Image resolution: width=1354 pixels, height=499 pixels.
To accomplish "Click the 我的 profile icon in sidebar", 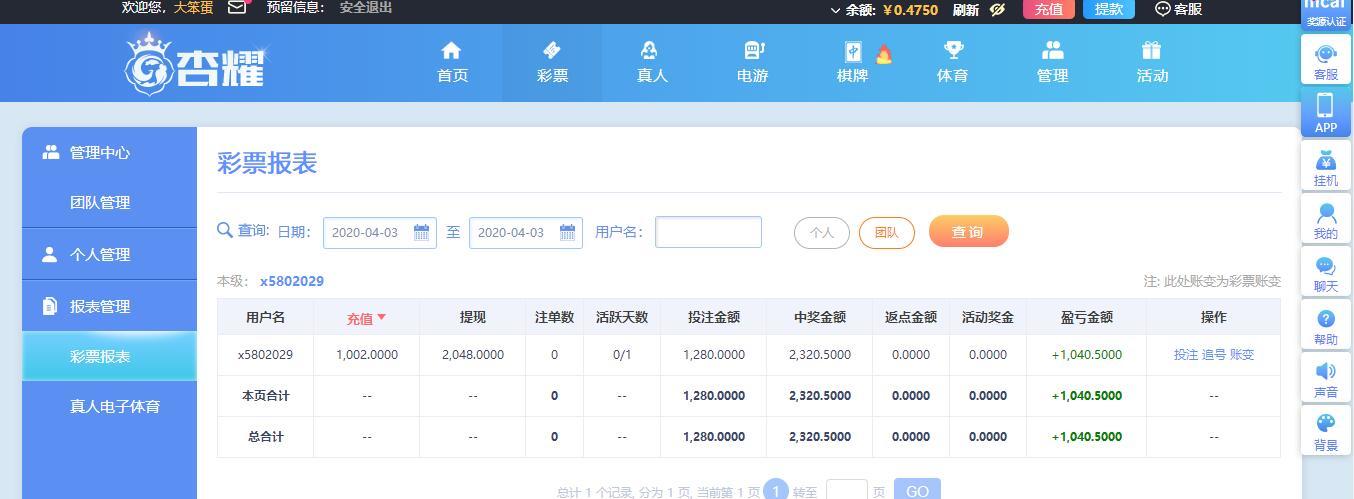I will coord(1326,219).
